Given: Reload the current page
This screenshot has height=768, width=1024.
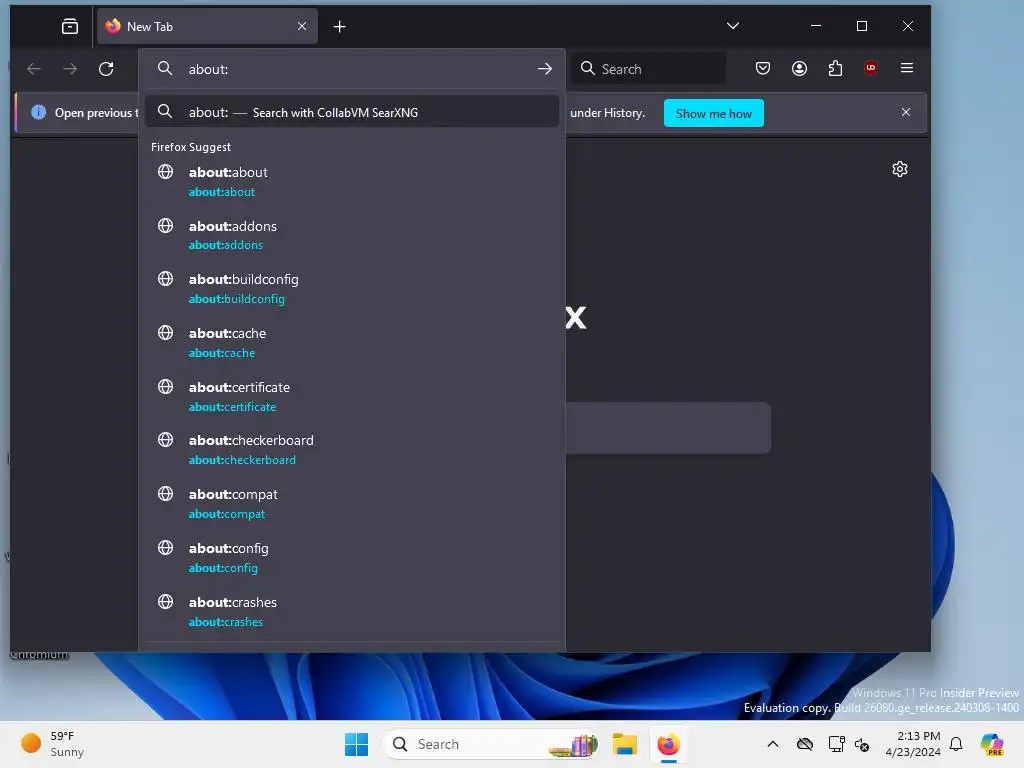Looking at the screenshot, I should click(x=106, y=69).
